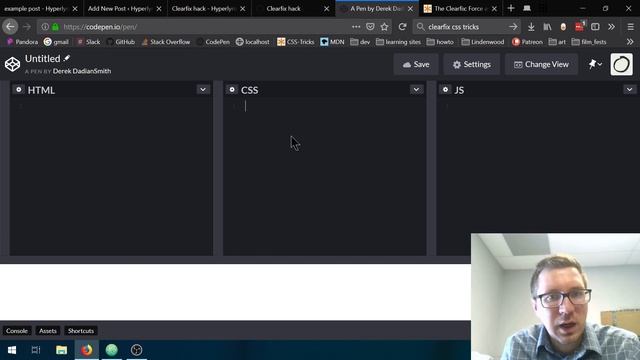Open CodePen bookmark

point(213,42)
